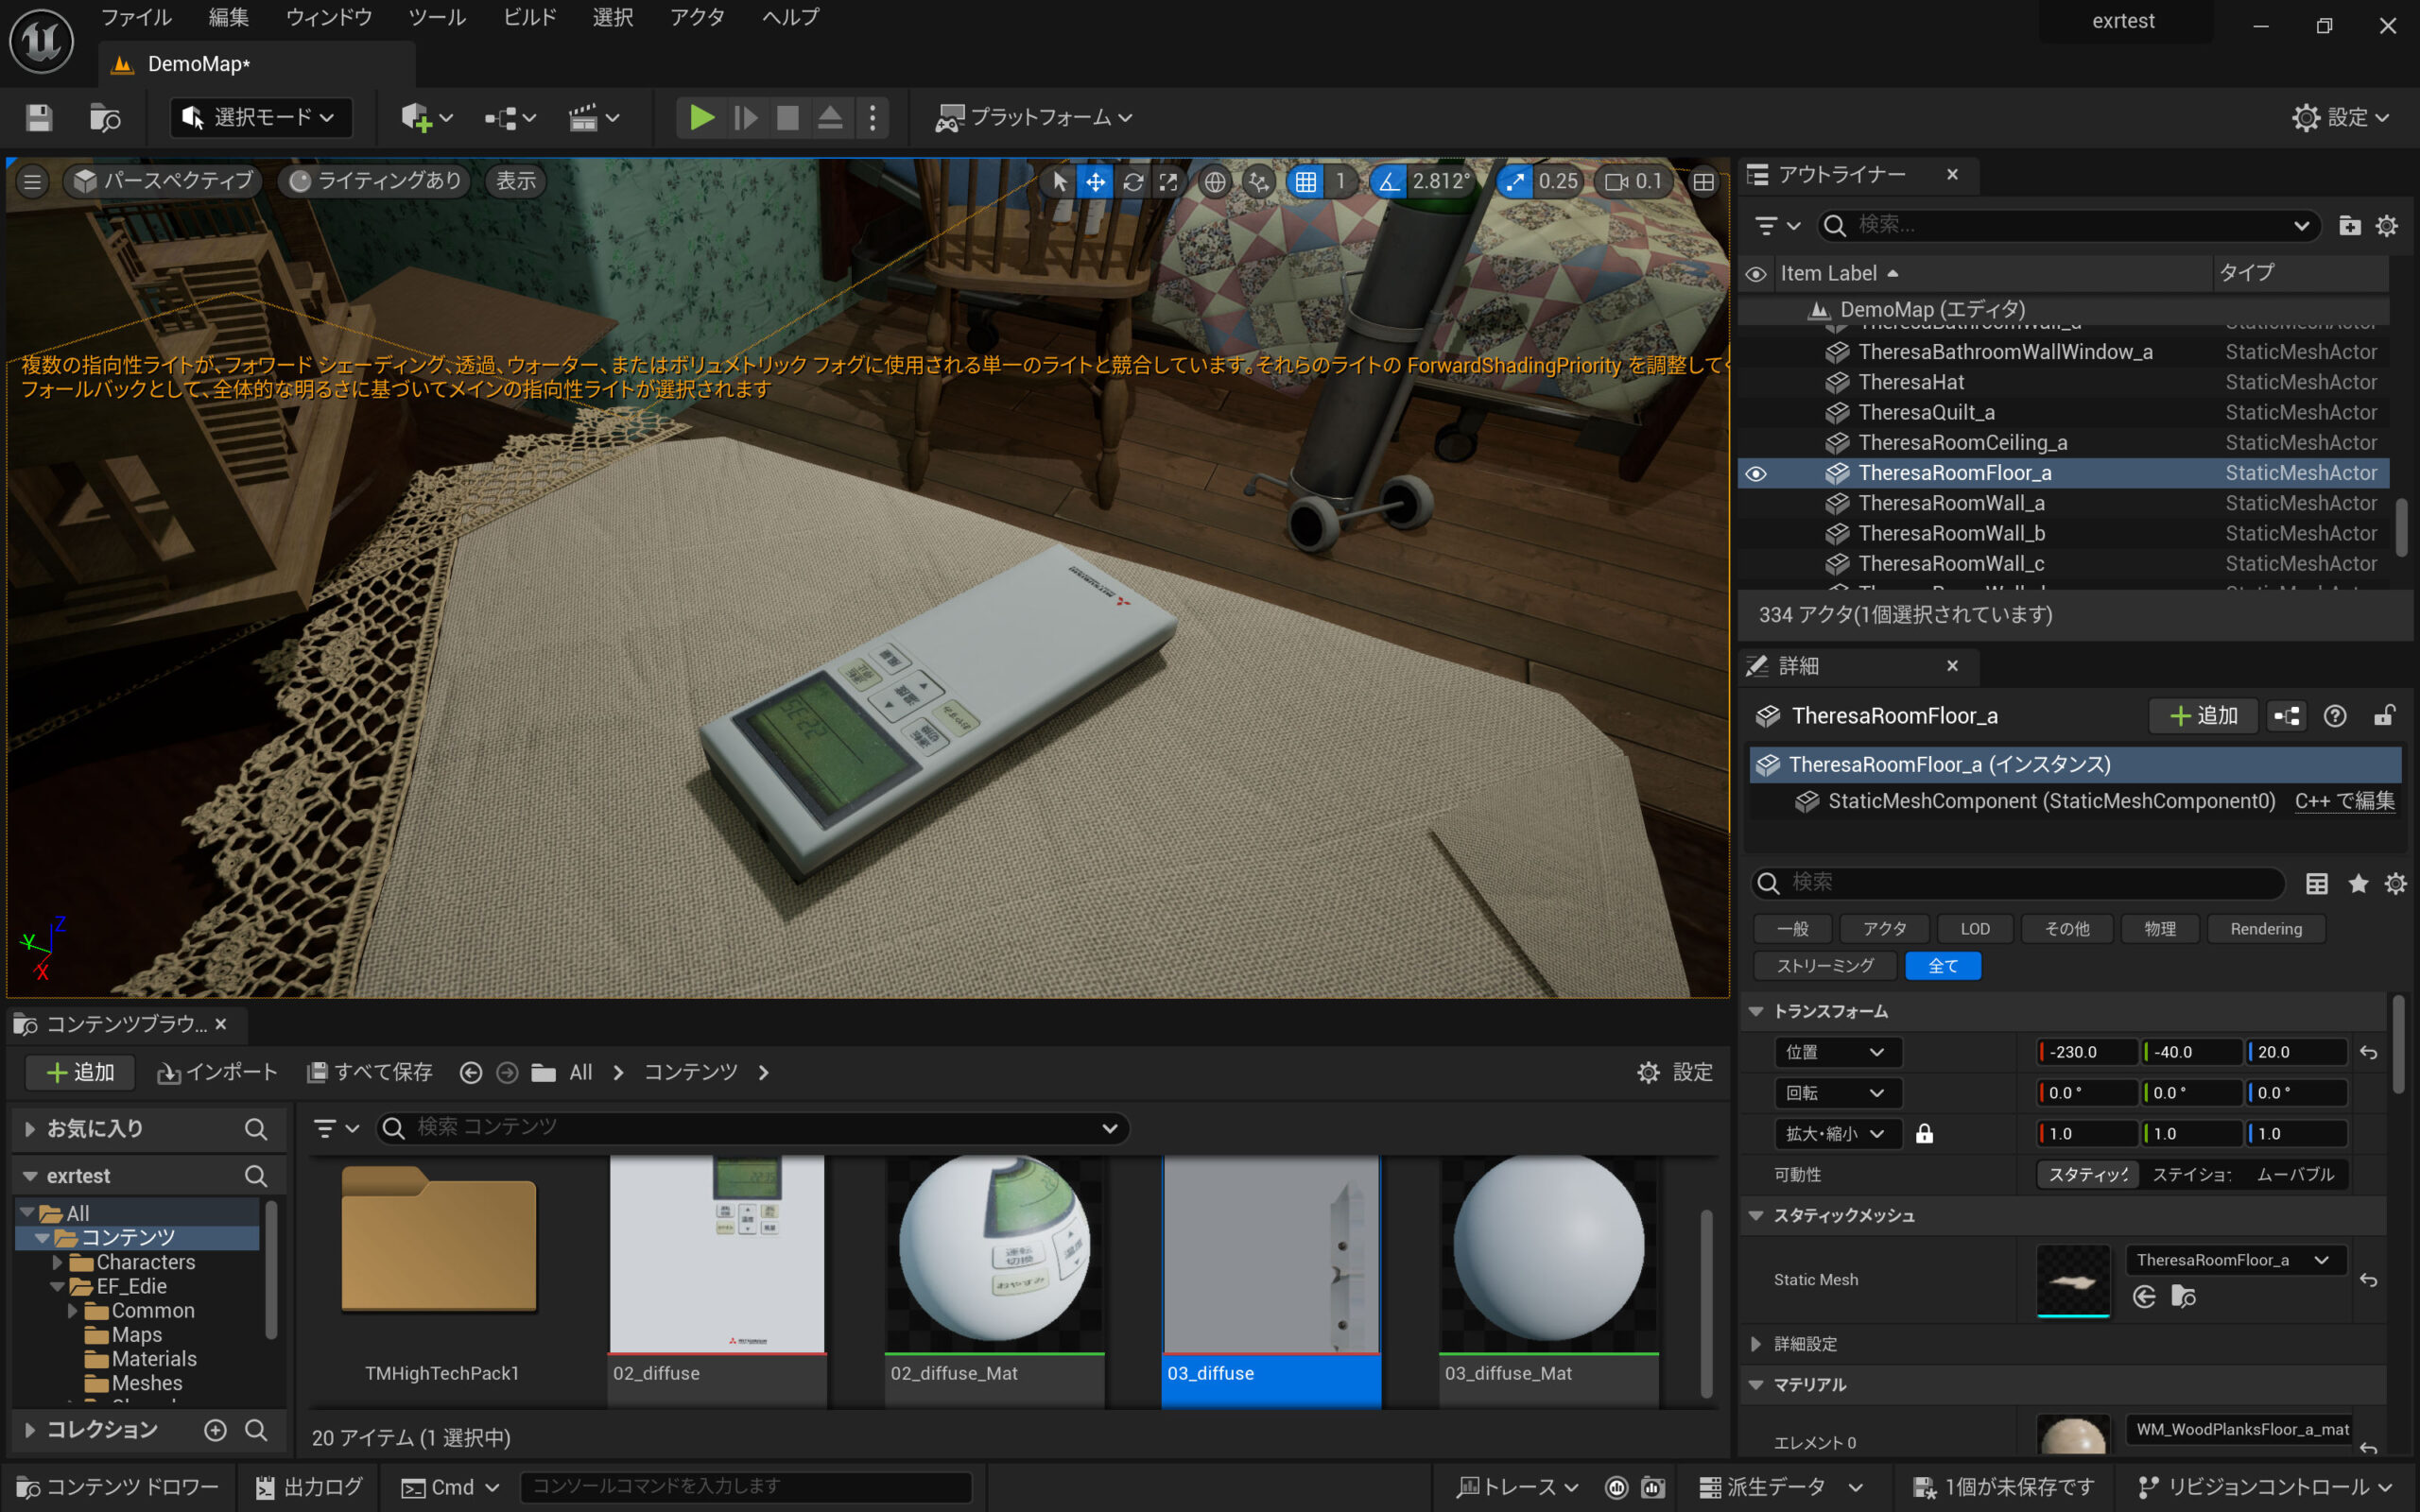Open the ウィンドウ menu
The image size is (2420, 1512).
(x=328, y=17)
